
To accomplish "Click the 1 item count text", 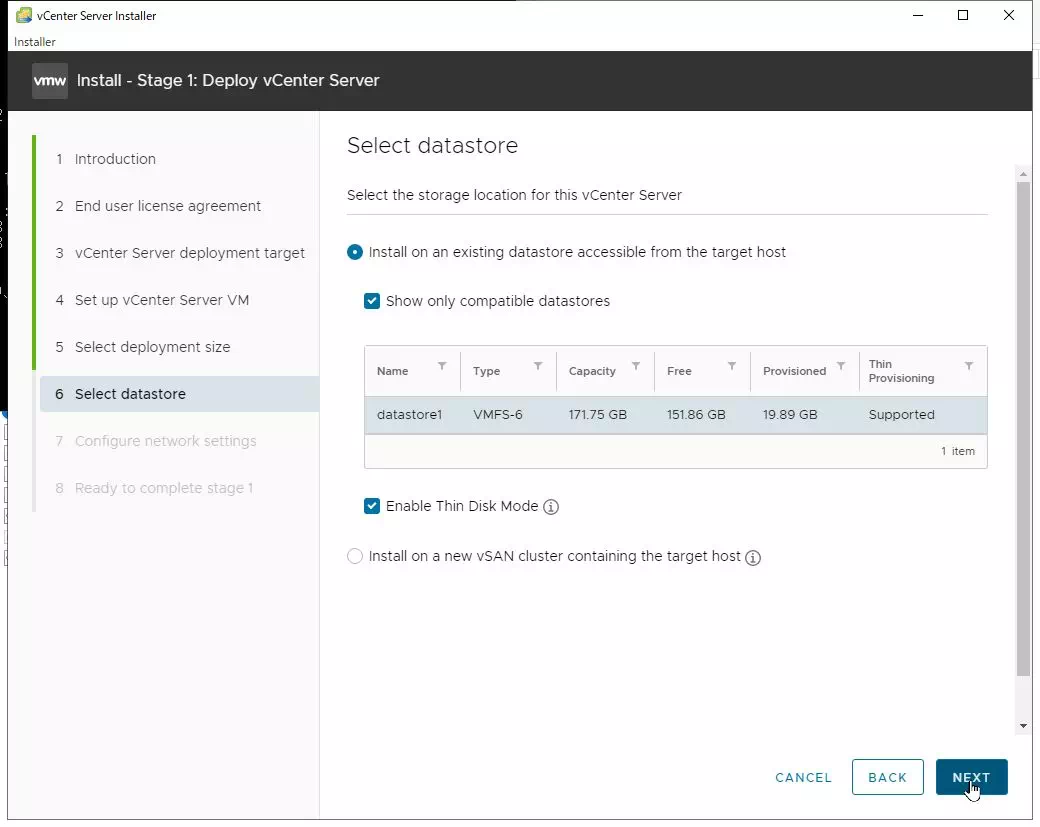I will coord(958,451).
